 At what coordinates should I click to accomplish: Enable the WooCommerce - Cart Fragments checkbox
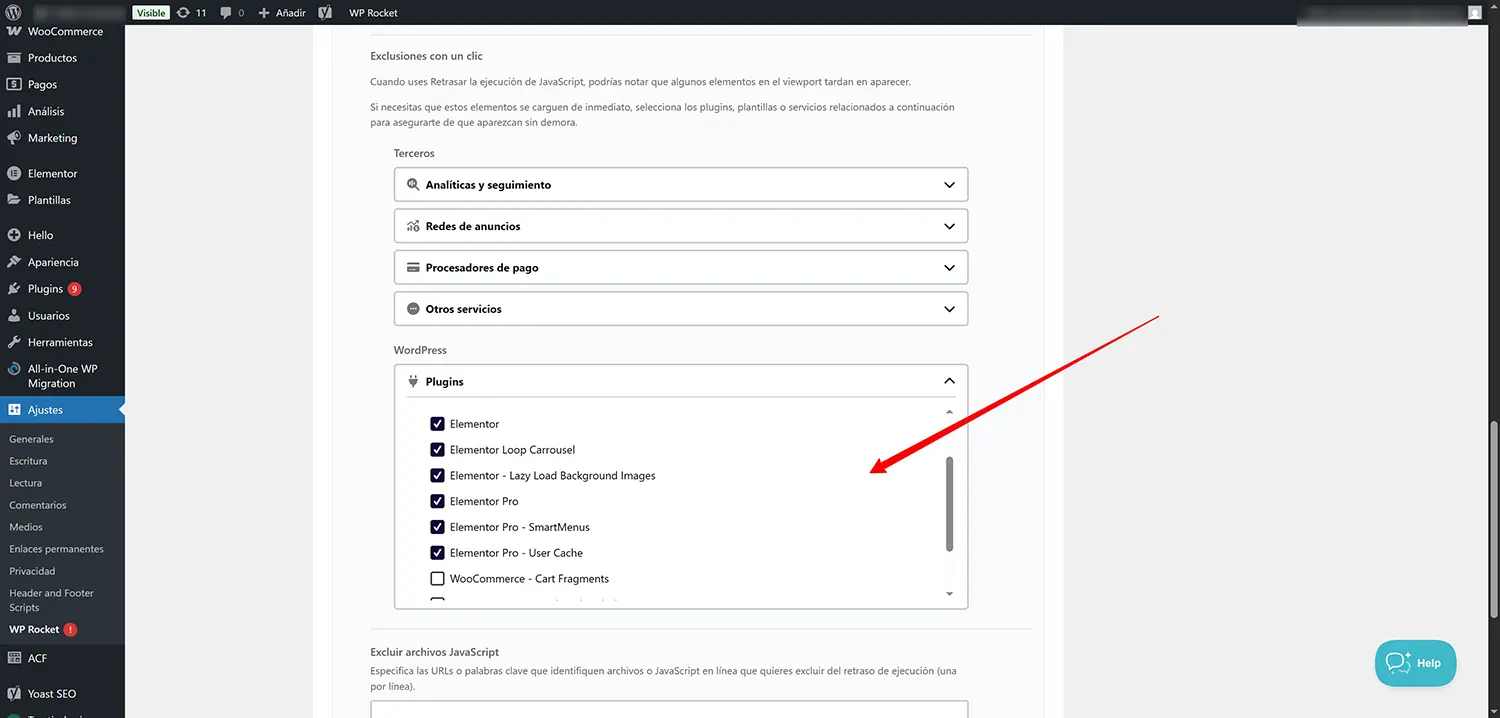437,578
